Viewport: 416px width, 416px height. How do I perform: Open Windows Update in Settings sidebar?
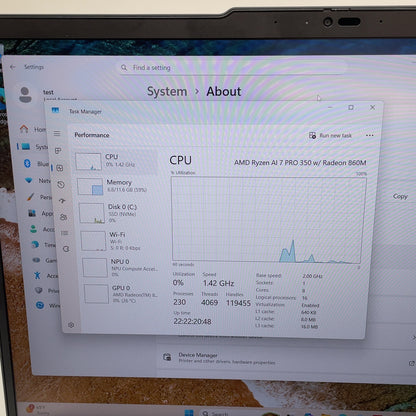click(49, 305)
